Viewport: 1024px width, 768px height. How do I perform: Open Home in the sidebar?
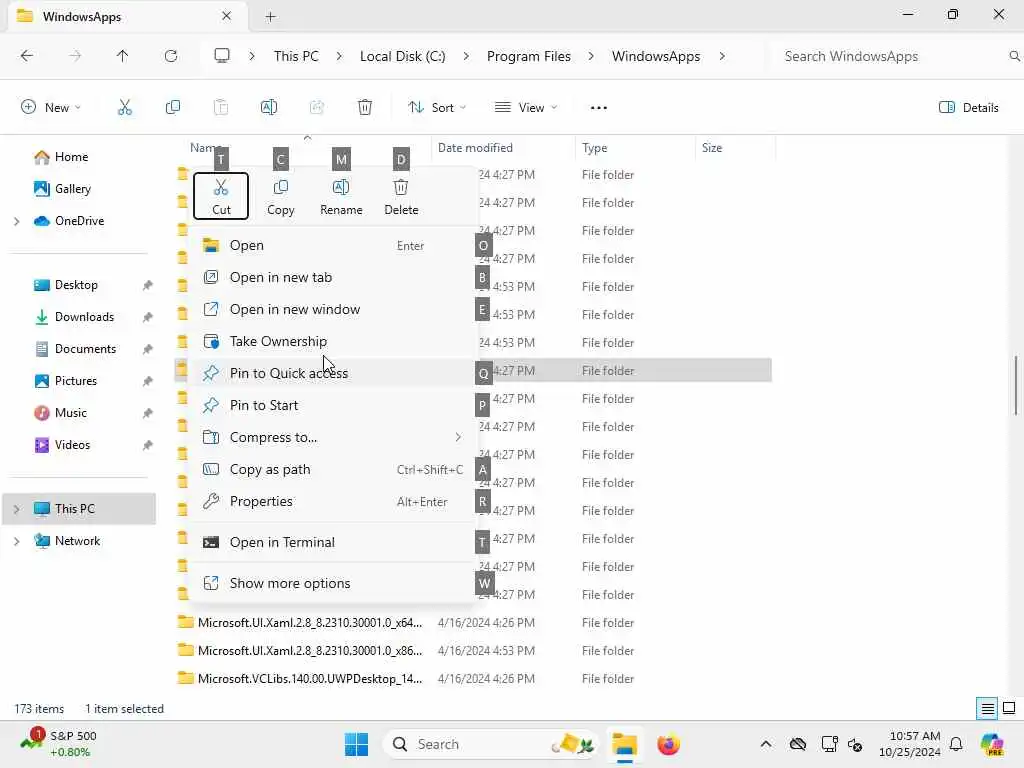[x=61, y=157]
